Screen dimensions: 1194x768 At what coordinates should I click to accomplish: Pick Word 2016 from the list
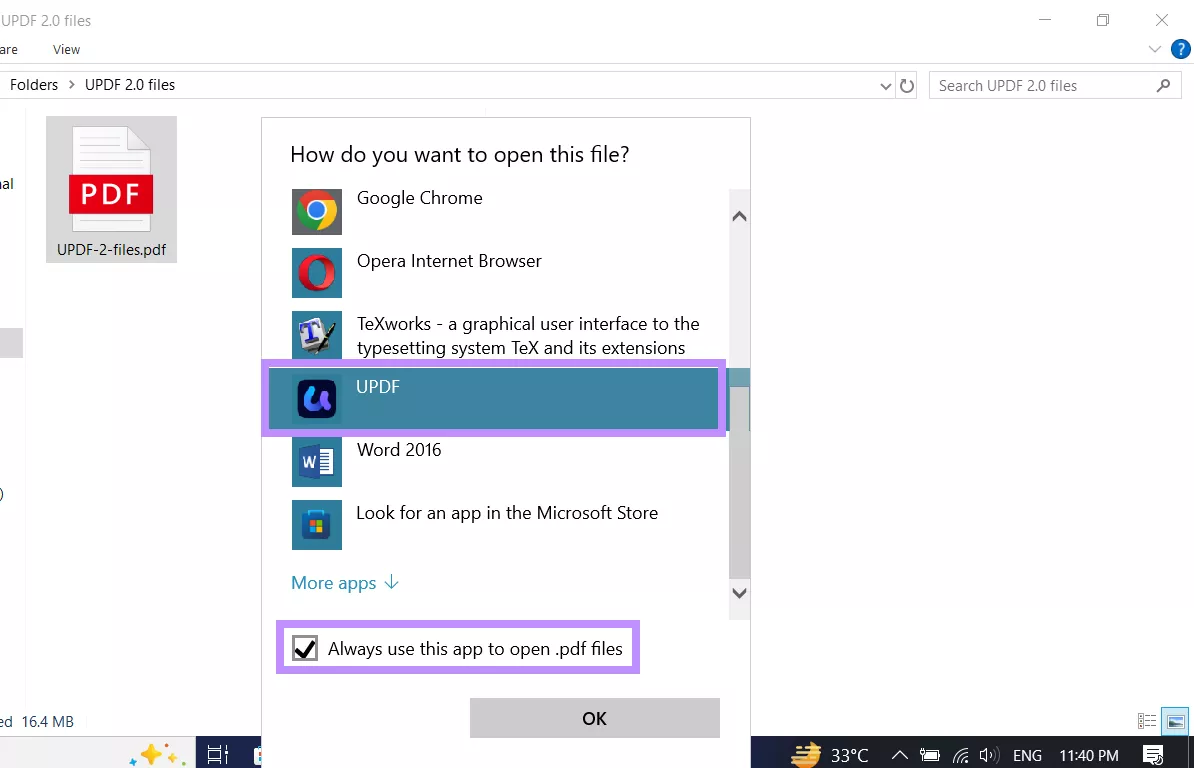pos(398,450)
